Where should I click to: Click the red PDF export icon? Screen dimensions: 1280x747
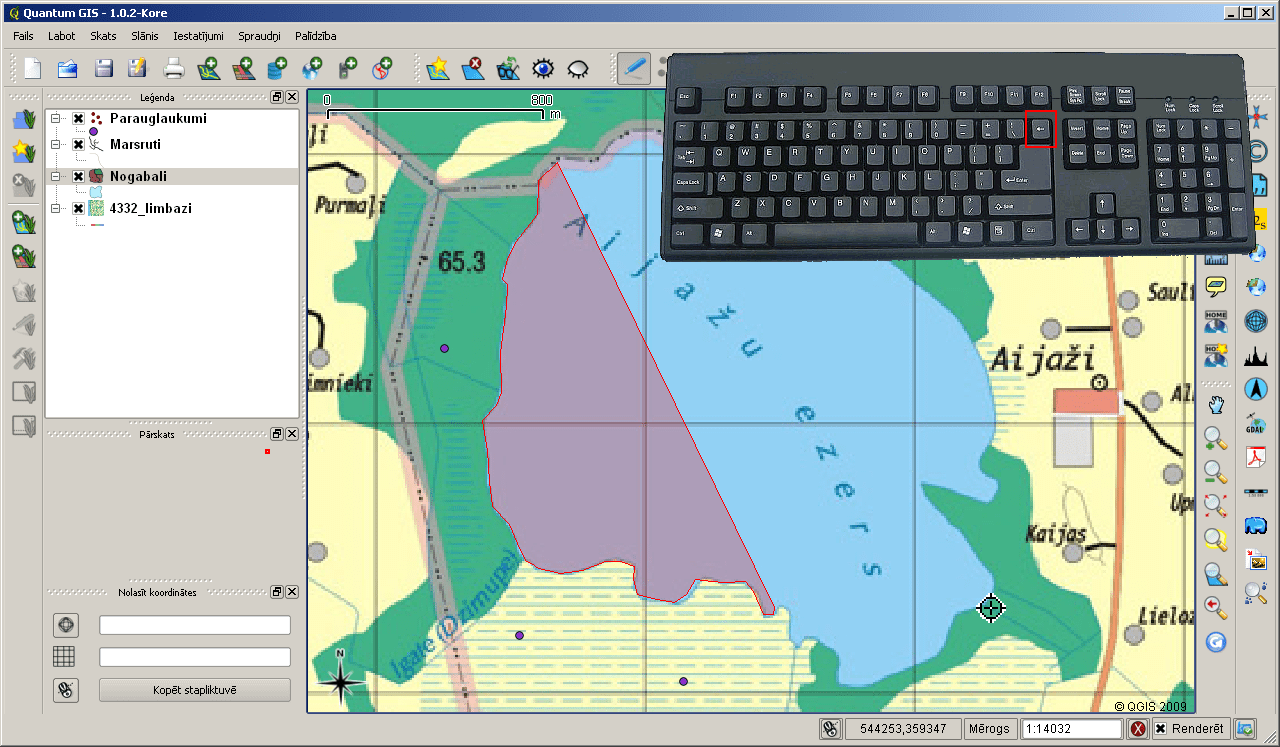click(x=1256, y=457)
